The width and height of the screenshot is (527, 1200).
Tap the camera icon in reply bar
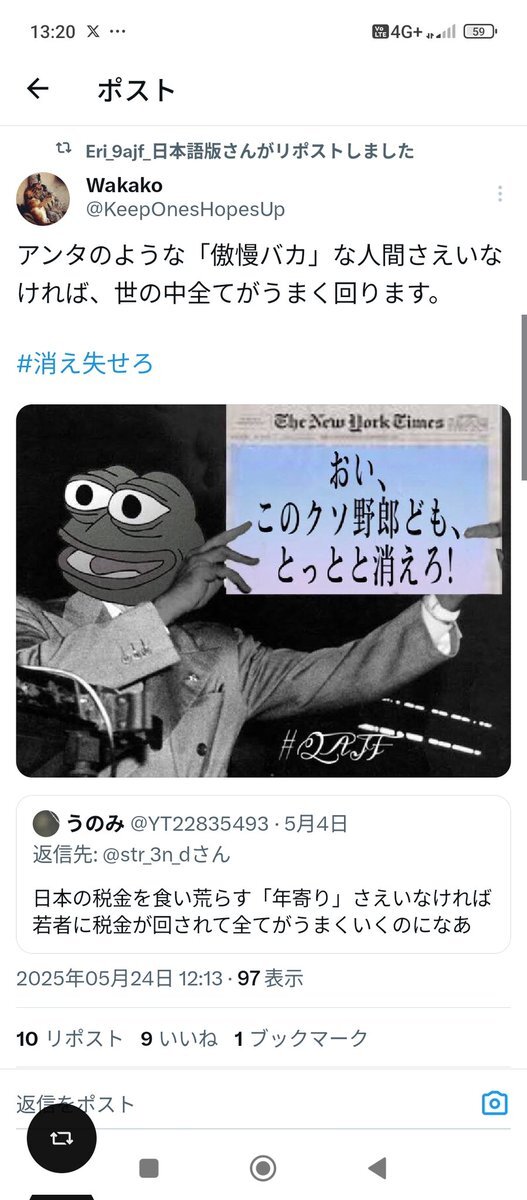coord(494,1103)
